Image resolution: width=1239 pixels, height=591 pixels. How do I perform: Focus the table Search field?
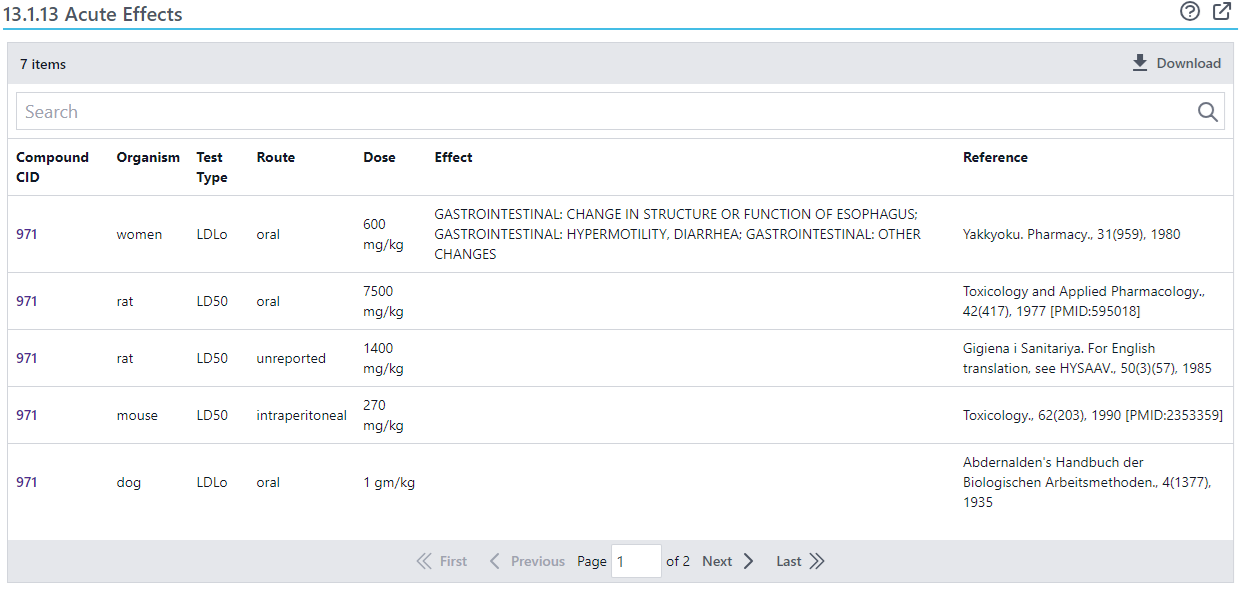click(620, 112)
